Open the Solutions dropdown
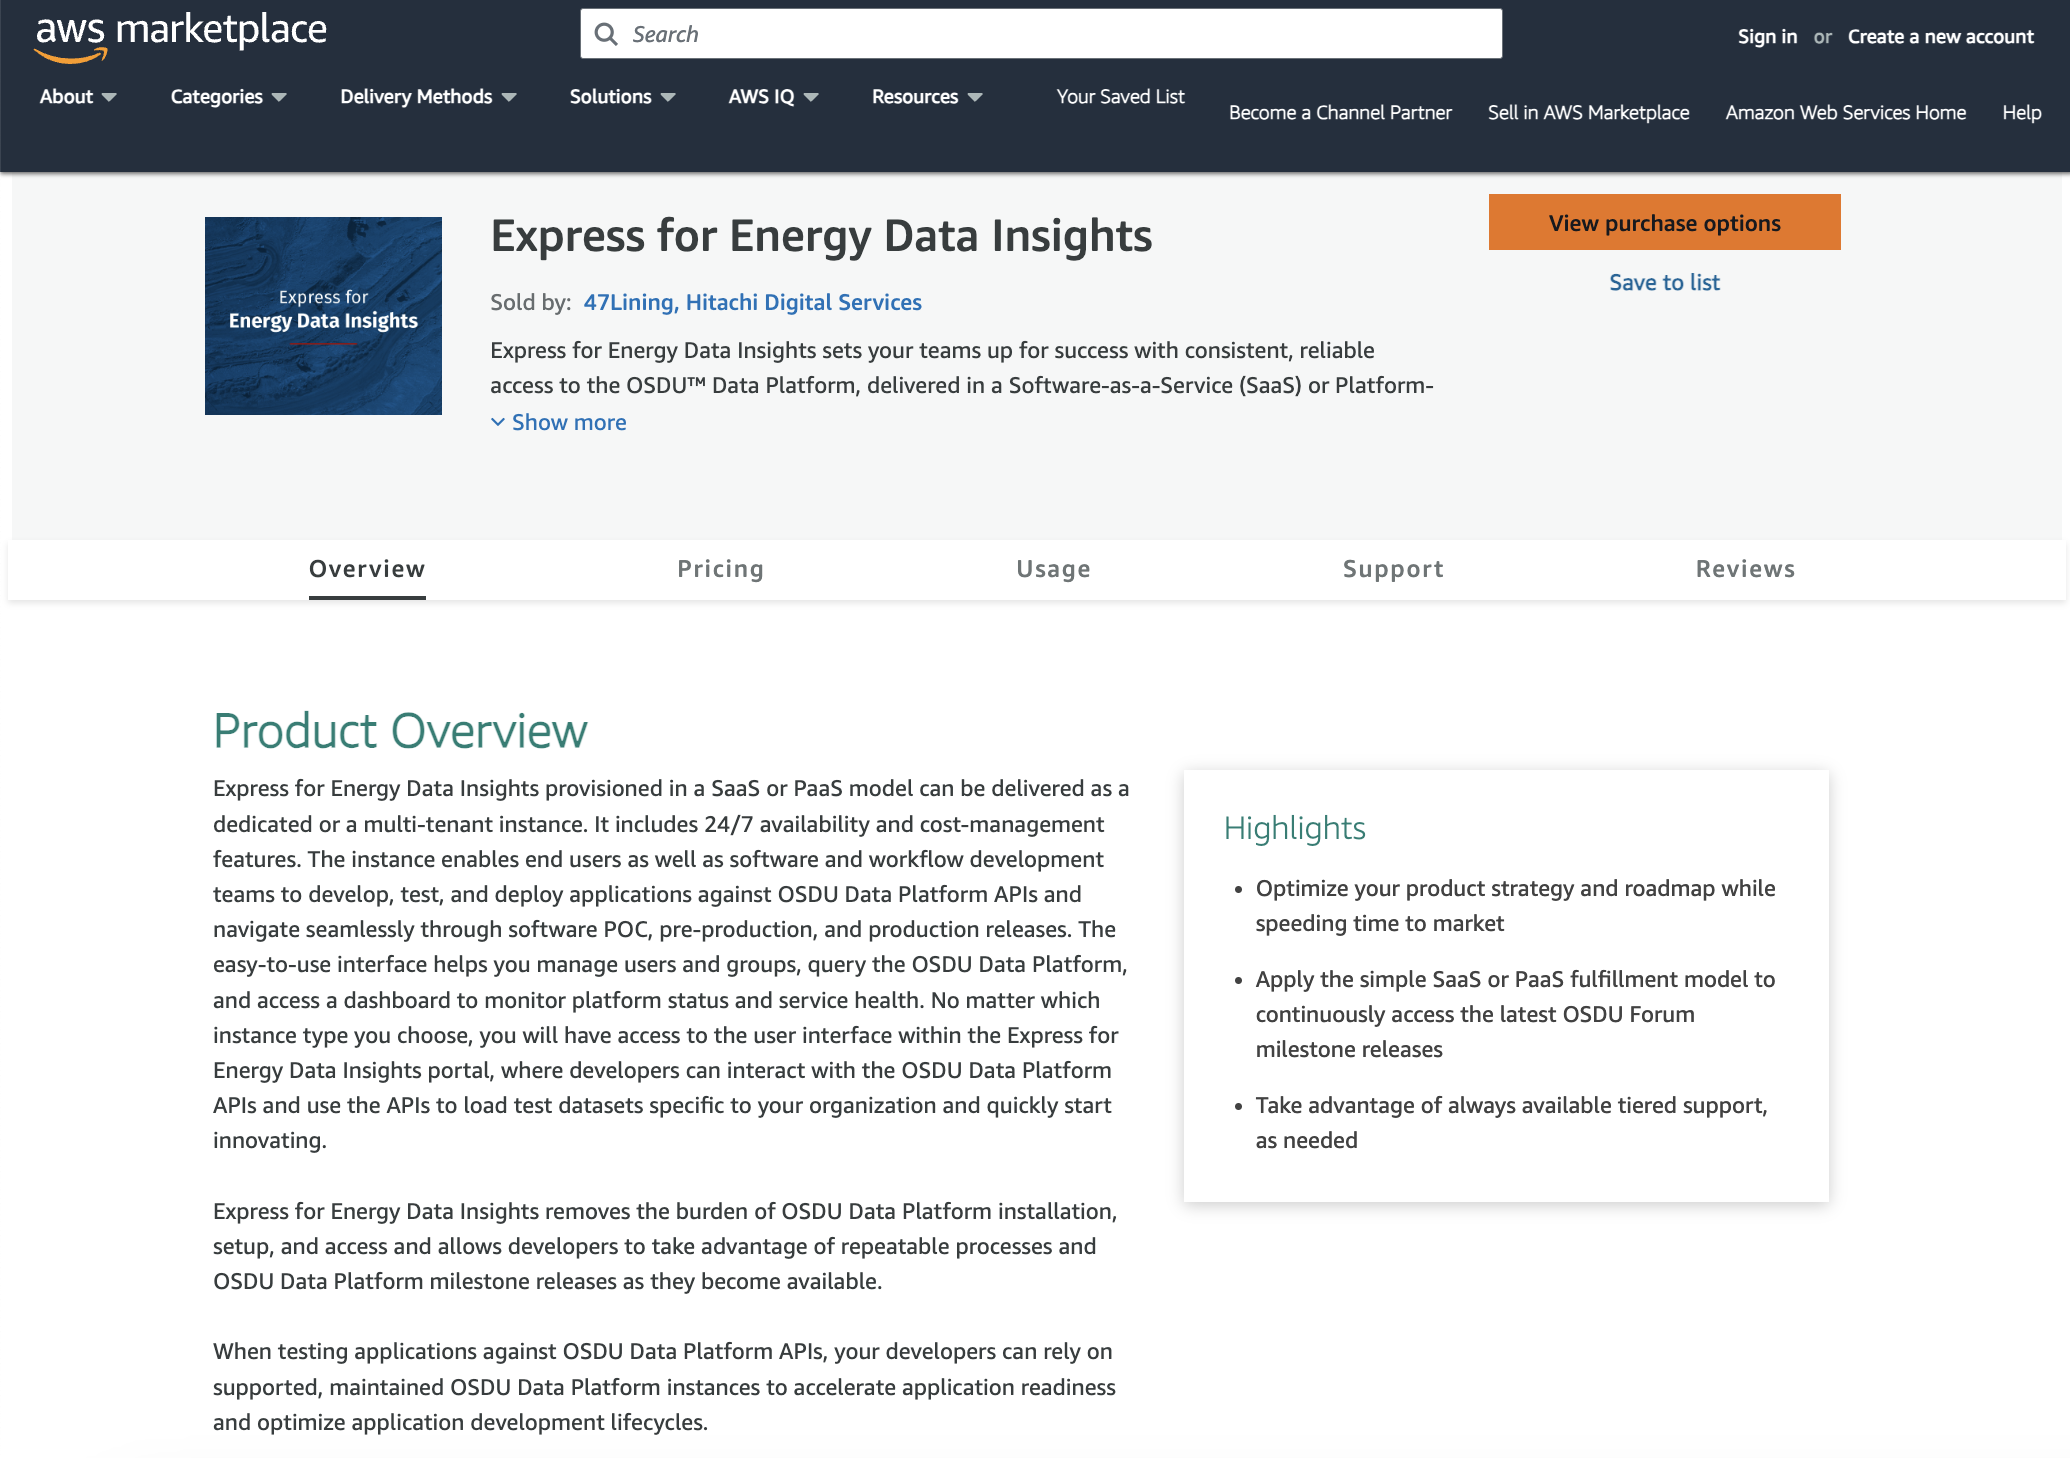This screenshot has height=1458, width=2070. (x=622, y=96)
